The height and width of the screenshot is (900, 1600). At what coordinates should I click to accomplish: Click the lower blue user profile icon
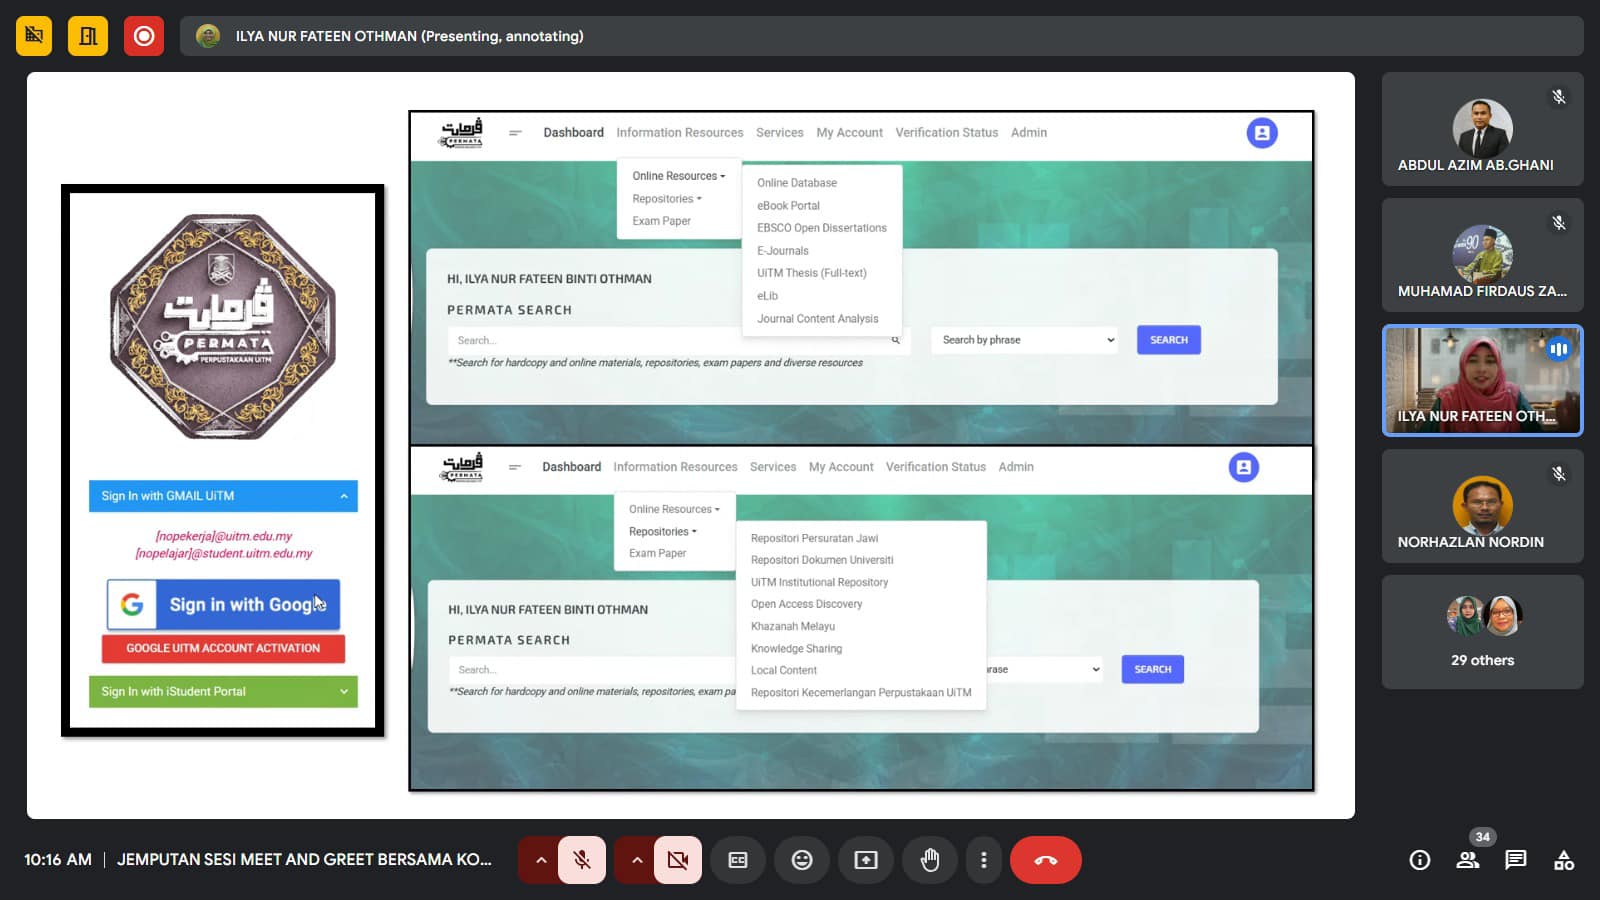(1244, 467)
